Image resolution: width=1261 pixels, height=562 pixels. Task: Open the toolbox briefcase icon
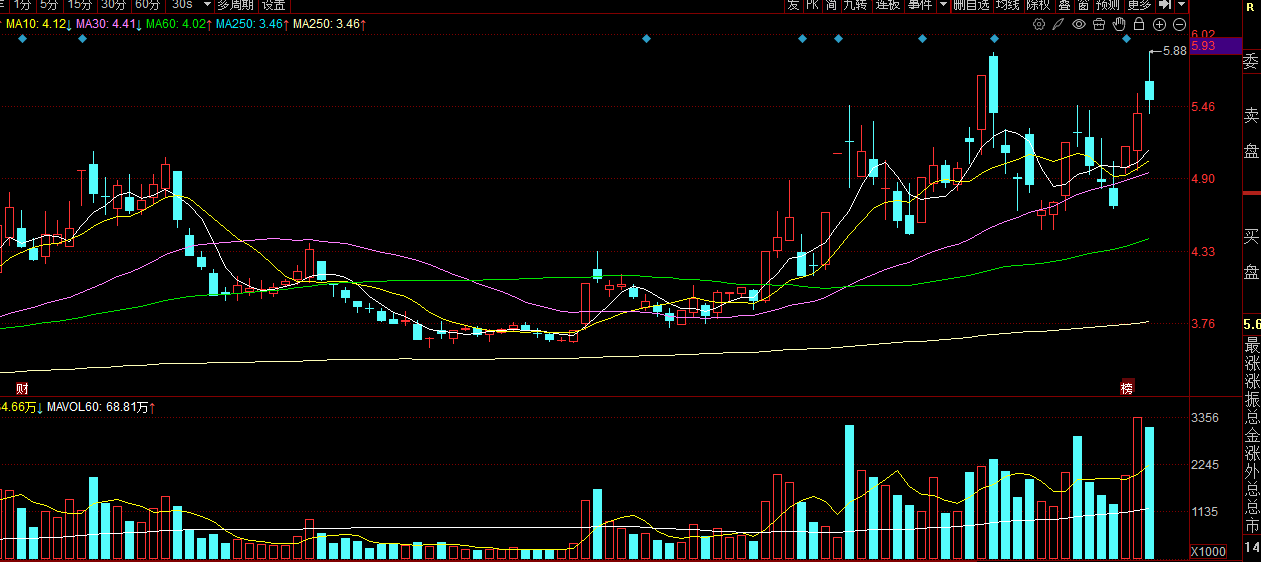point(1099,24)
